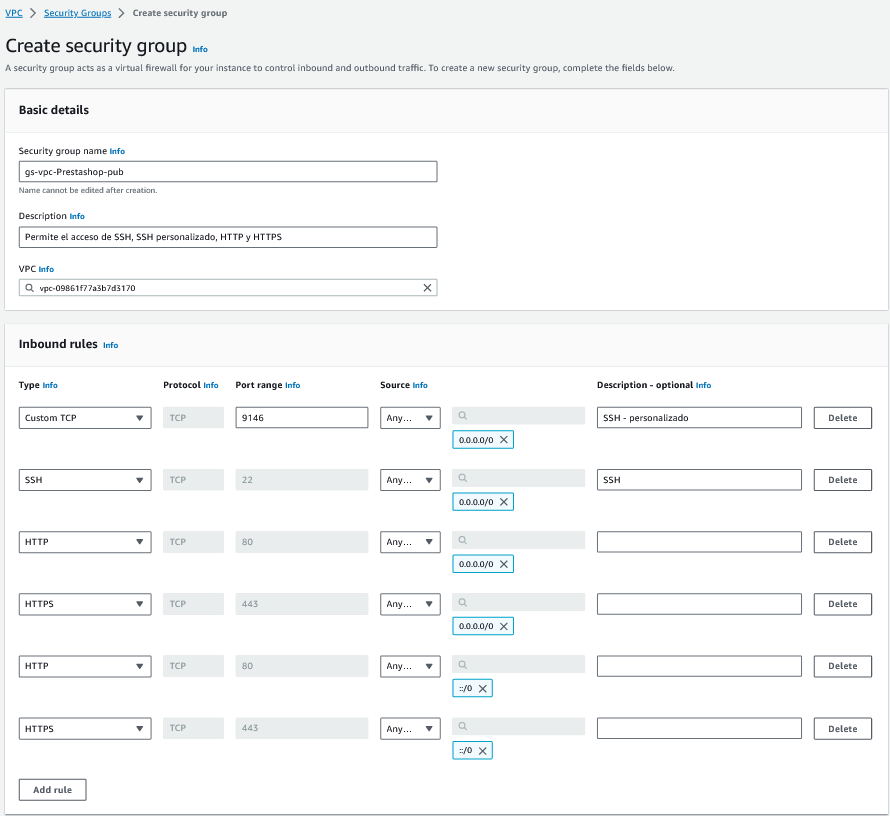Remove 0.0.0.0/0 chip from first HTTPS rule

[504, 627]
